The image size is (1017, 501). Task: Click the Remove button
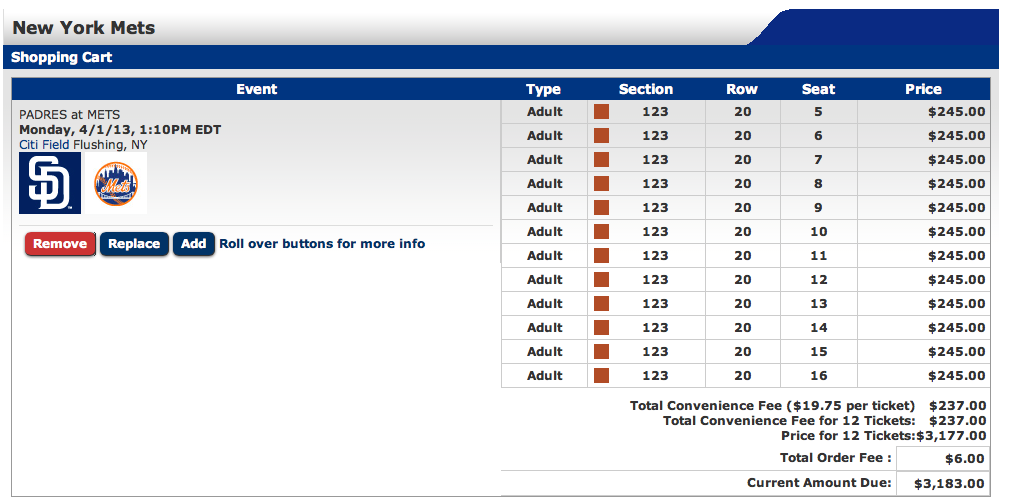[x=60, y=244]
